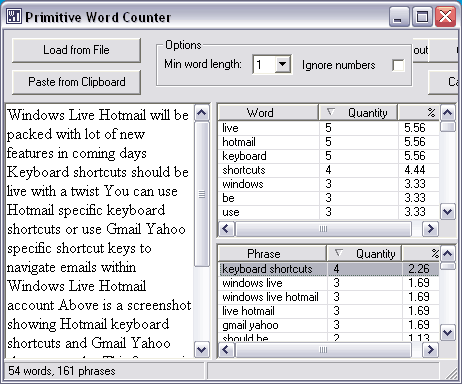Screen dimensions: 462x384
Task: Select the 'windows live hotmail' phrase row
Action: tap(329, 297)
